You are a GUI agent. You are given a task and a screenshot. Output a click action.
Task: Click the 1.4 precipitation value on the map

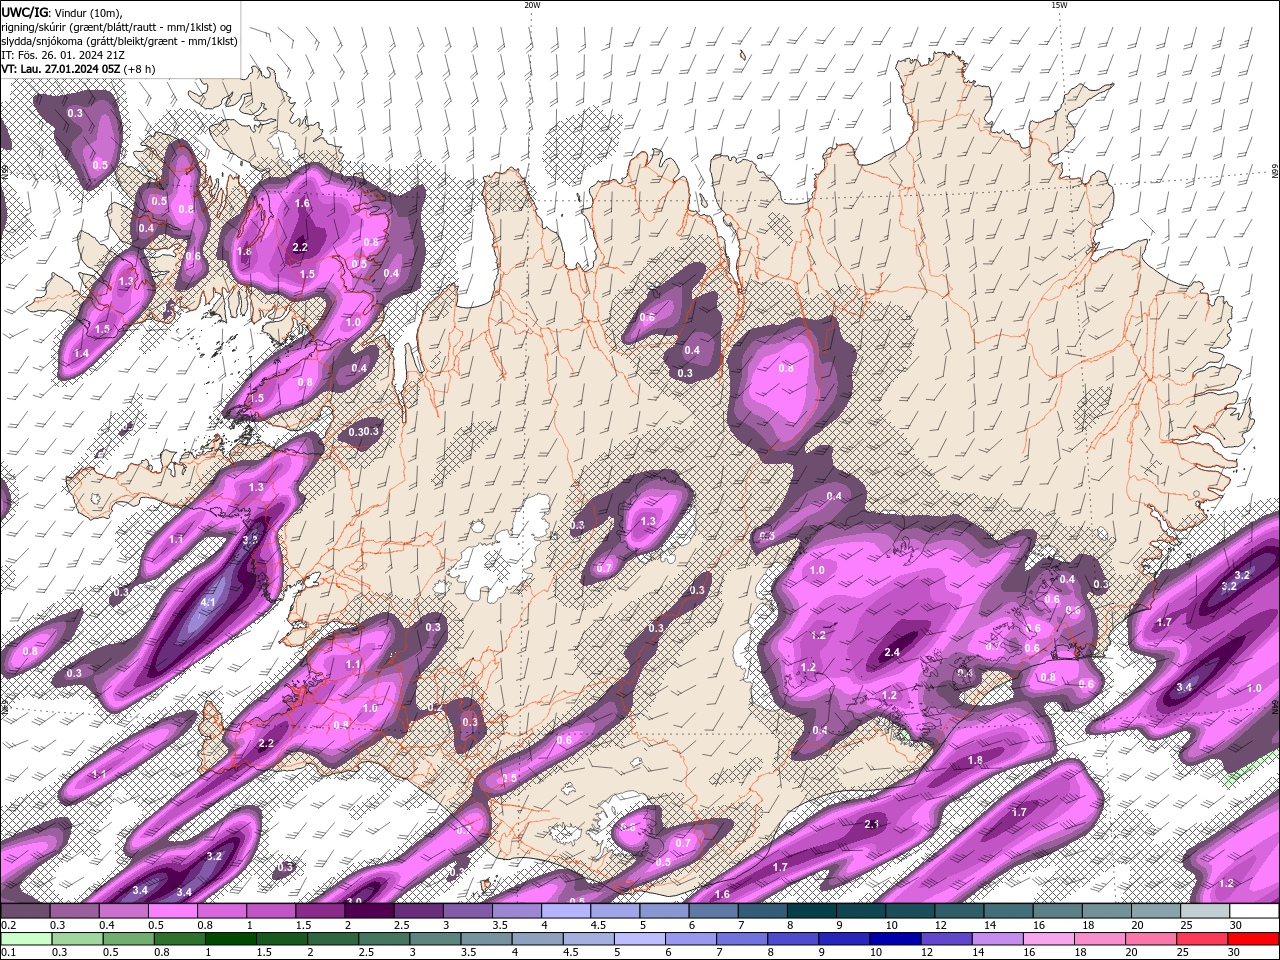pos(81,353)
